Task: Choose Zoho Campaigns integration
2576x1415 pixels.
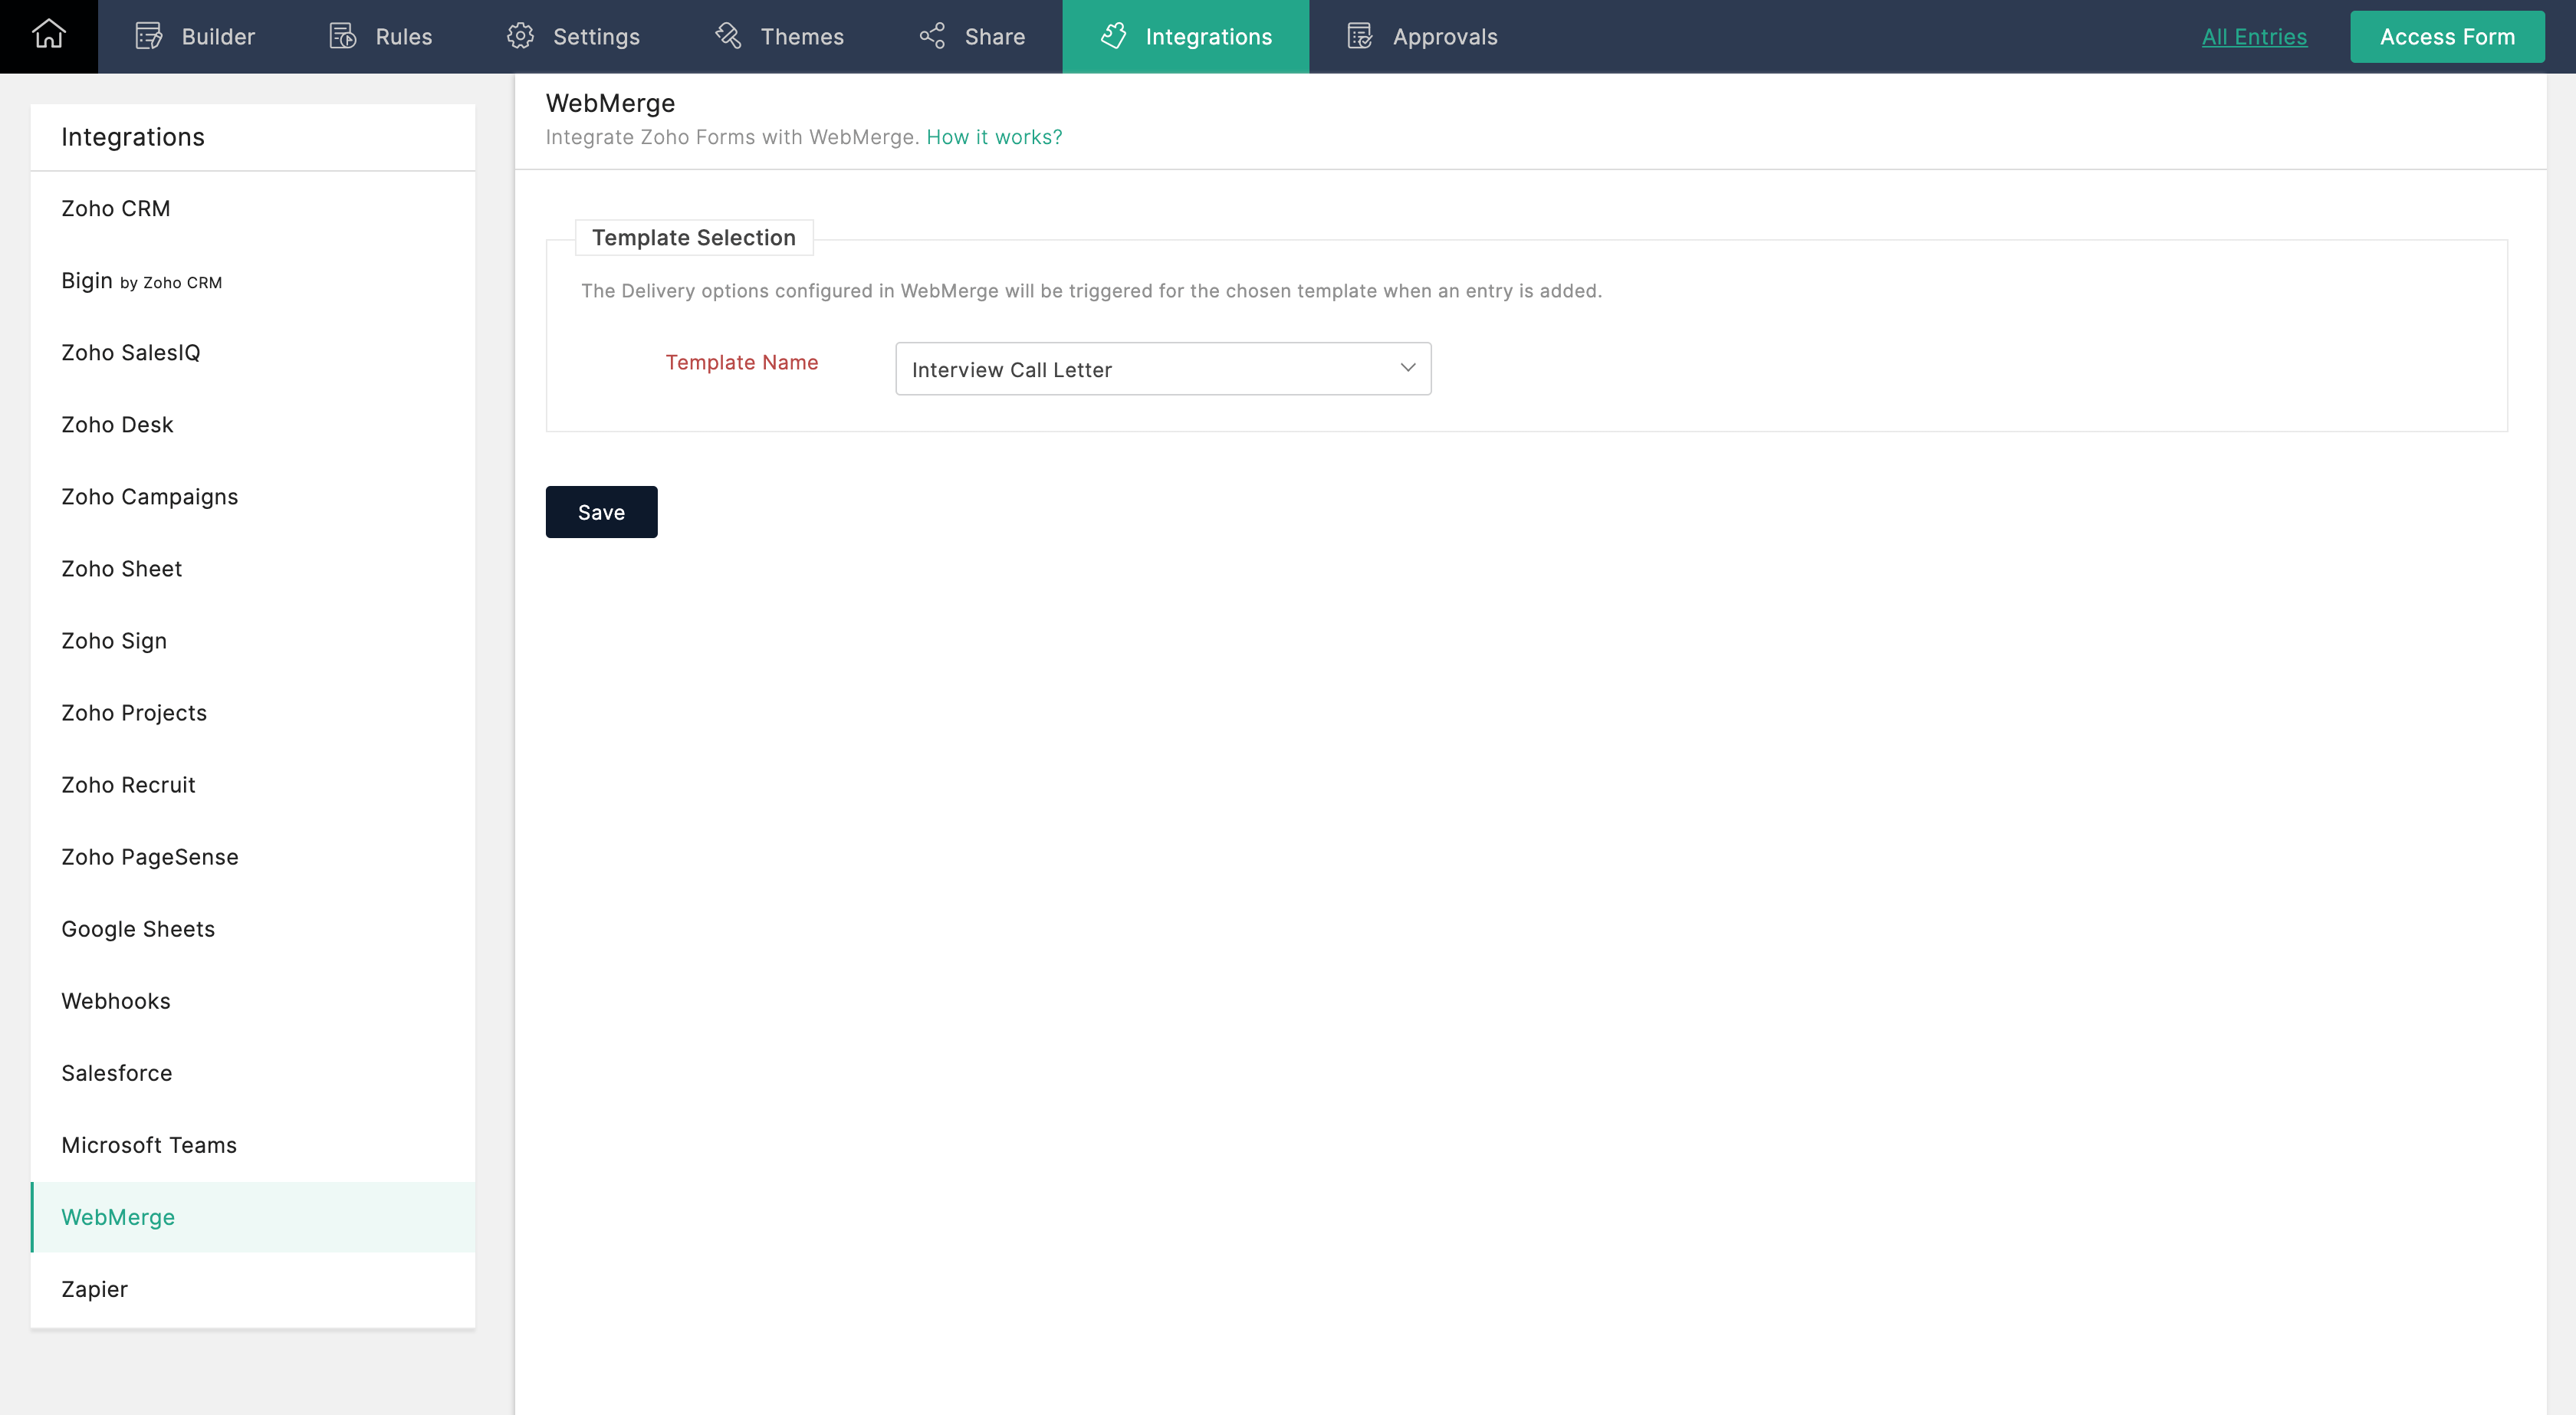Action: click(253, 496)
